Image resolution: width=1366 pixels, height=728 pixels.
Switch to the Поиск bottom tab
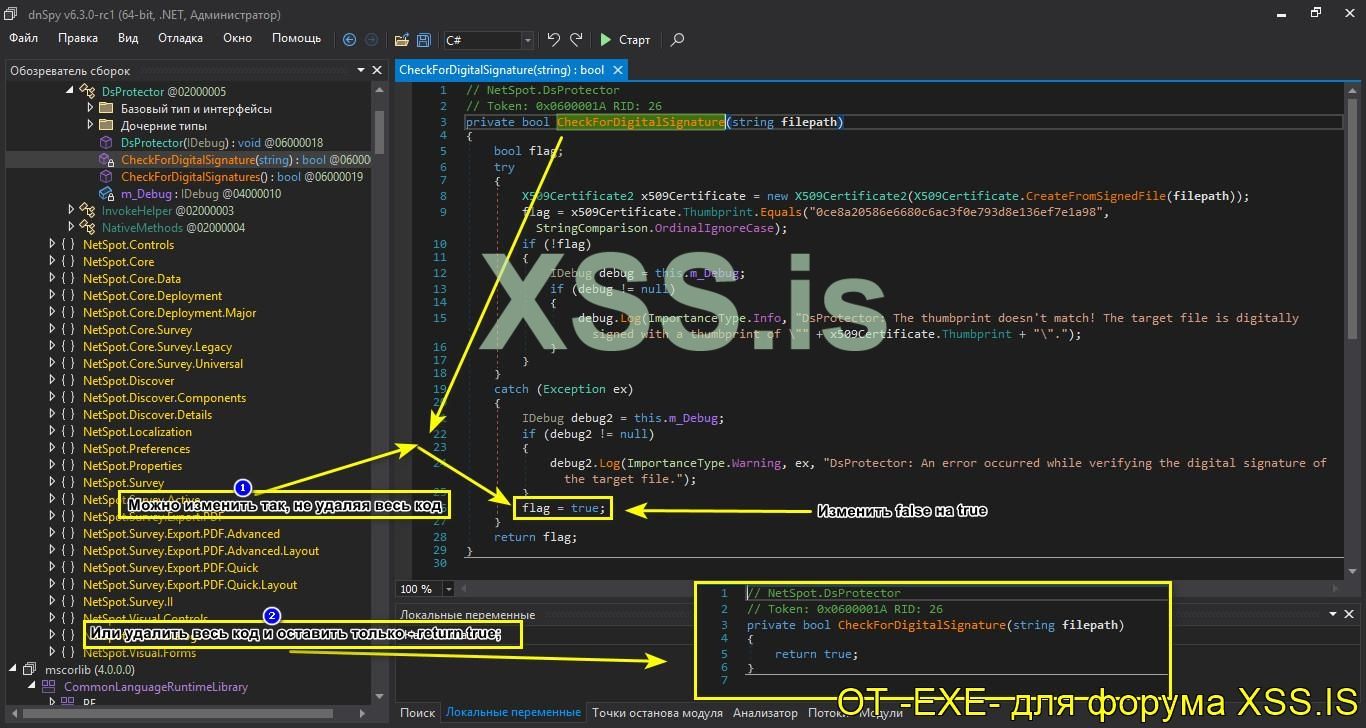click(418, 713)
